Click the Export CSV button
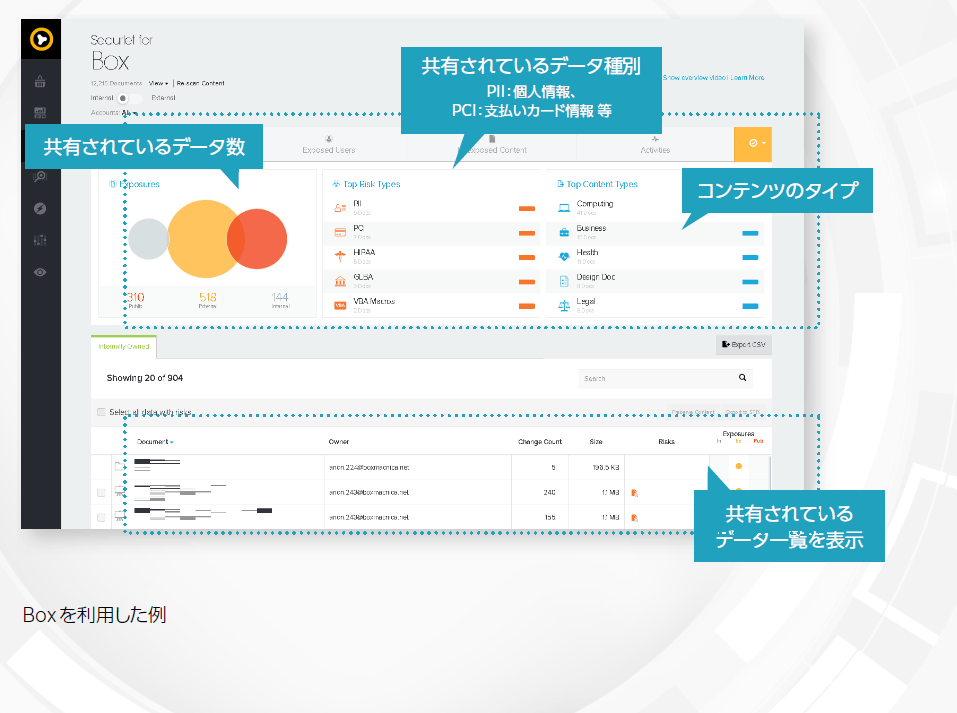Viewport: 957px width, 713px height. (743, 344)
